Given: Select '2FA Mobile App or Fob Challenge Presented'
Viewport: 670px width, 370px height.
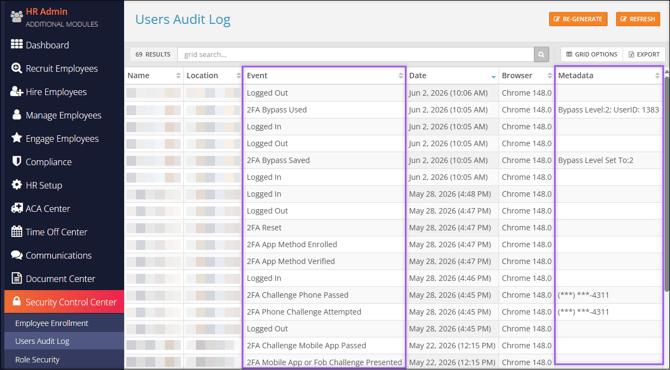Looking at the screenshot, I should click(x=324, y=362).
